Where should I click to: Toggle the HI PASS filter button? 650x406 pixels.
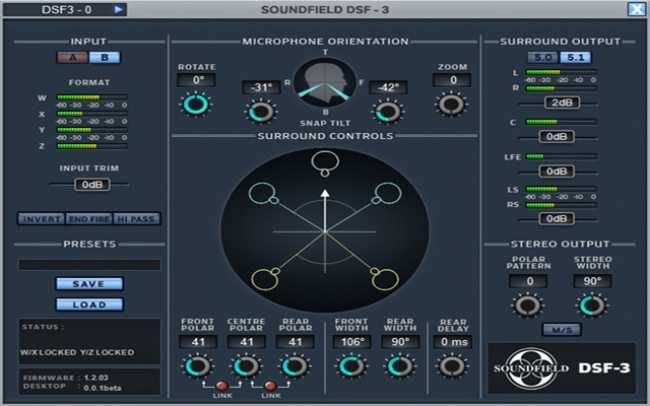[x=136, y=219]
